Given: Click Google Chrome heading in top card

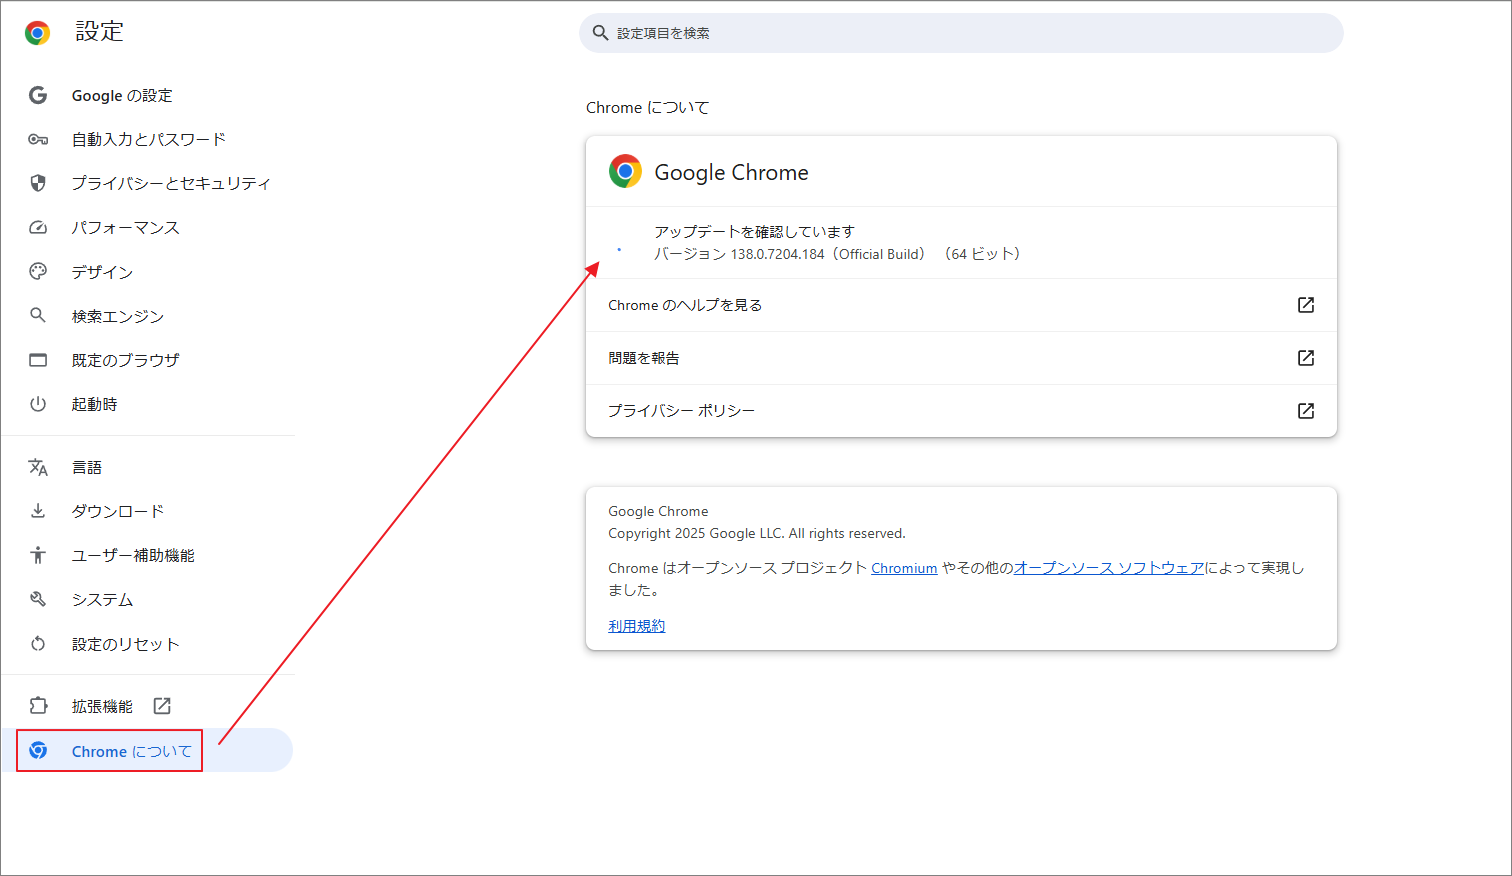Looking at the screenshot, I should [731, 172].
